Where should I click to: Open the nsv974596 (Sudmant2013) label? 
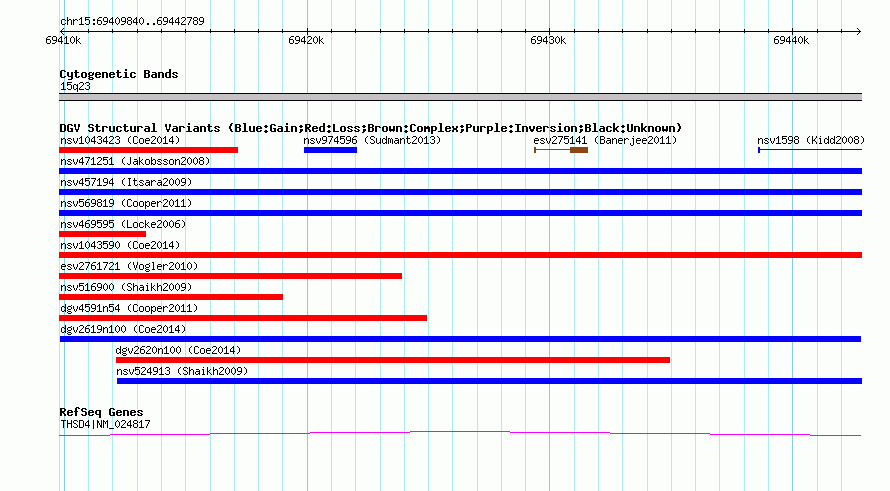pyautogui.click(x=372, y=140)
